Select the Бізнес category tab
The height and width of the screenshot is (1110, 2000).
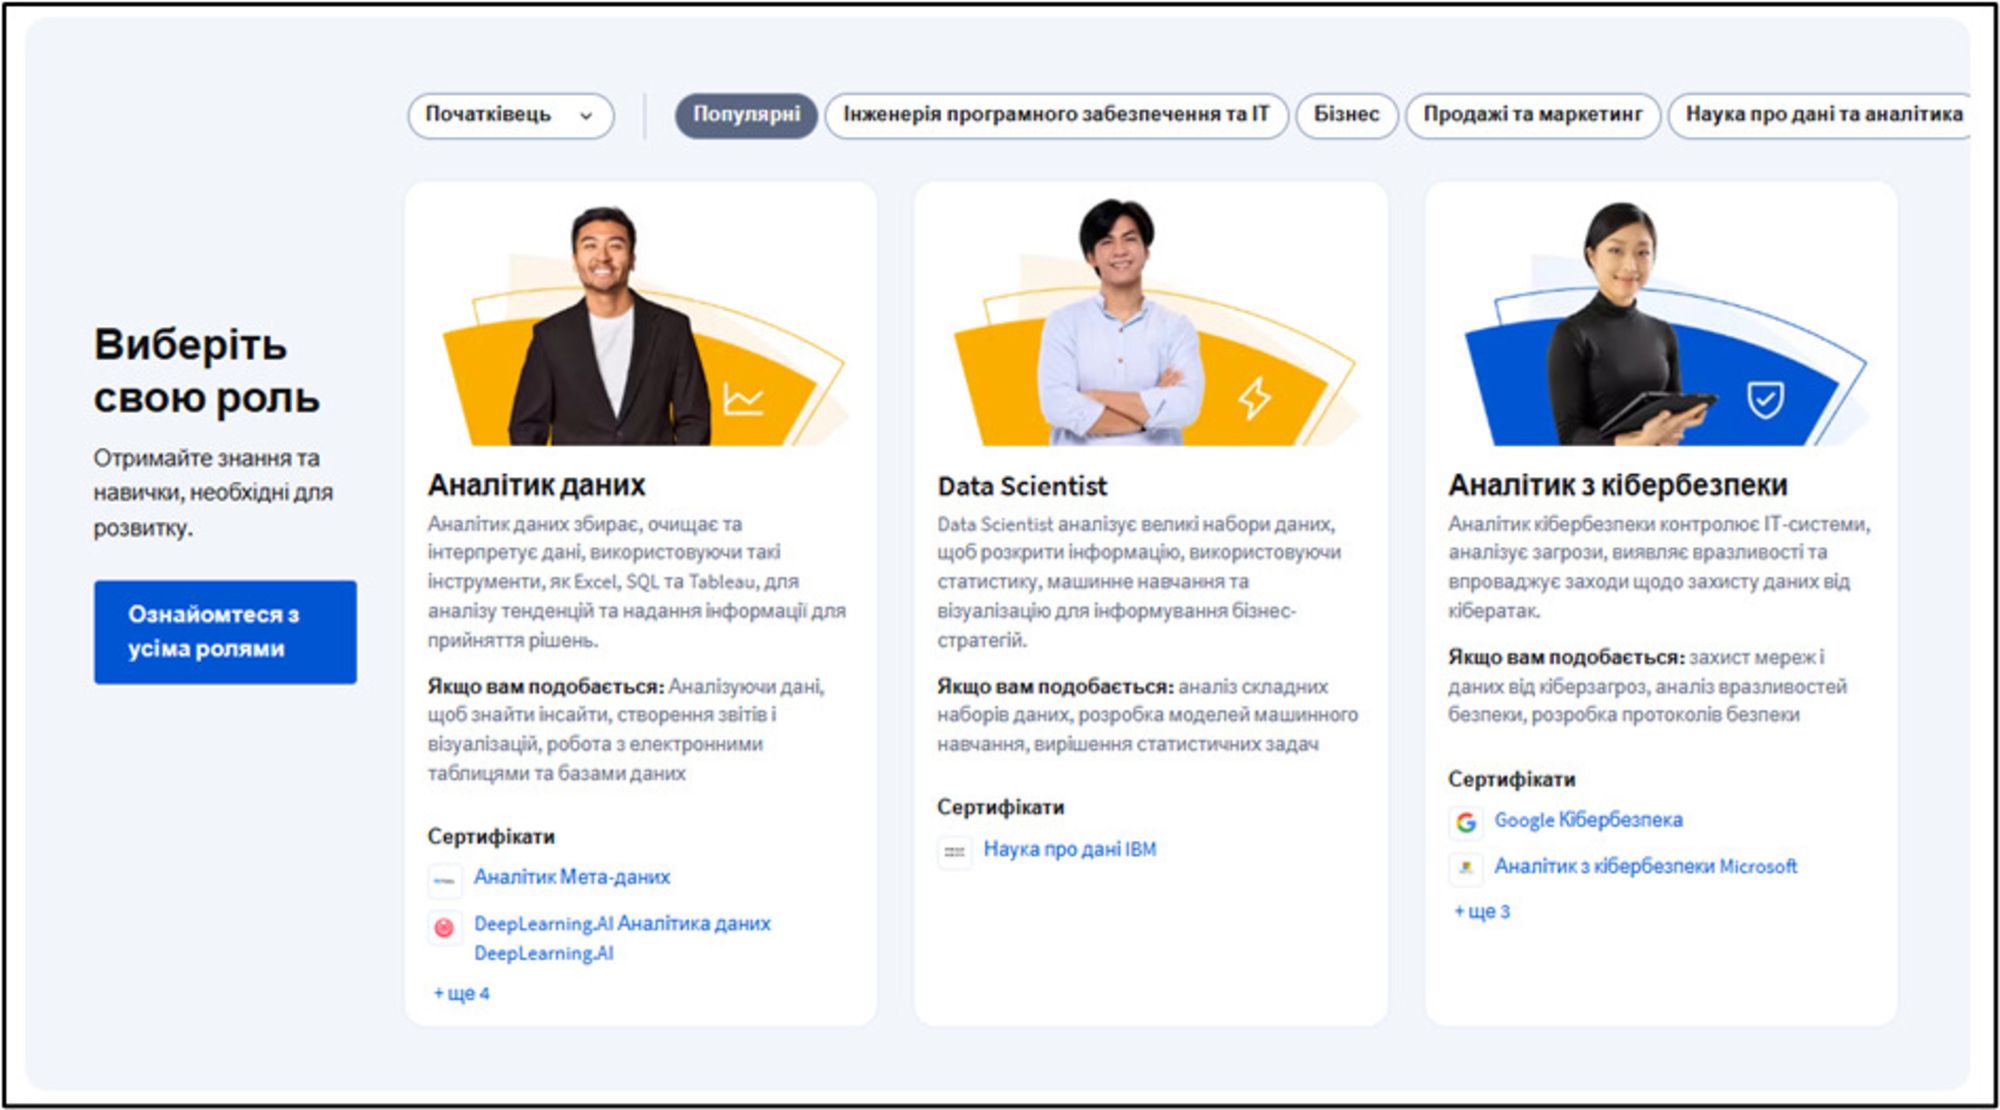click(1346, 115)
